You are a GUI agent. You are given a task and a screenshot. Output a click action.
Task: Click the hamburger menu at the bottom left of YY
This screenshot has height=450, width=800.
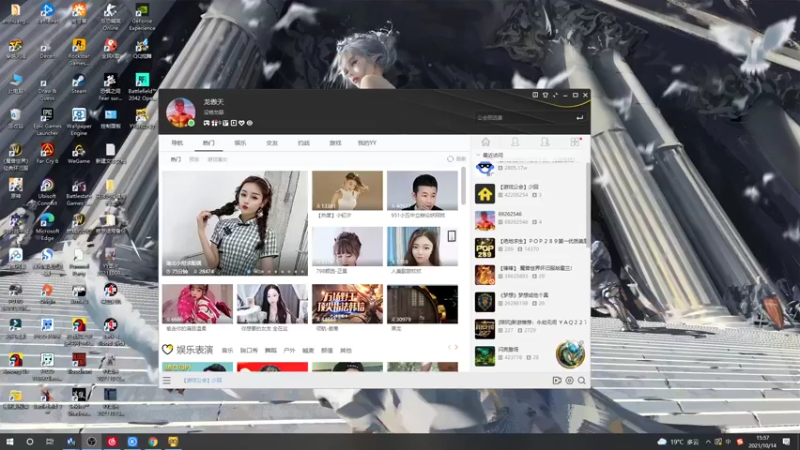click(x=167, y=380)
